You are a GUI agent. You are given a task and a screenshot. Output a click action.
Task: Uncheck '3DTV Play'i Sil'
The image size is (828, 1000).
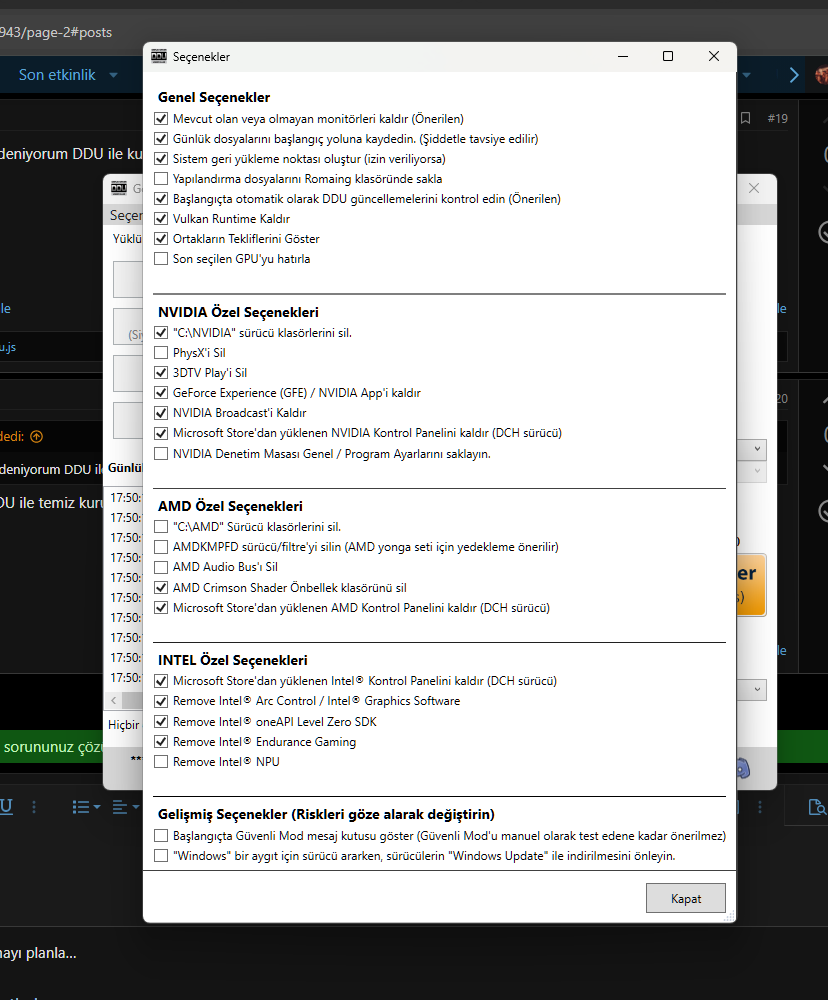pyautogui.click(x=161, y=372)
